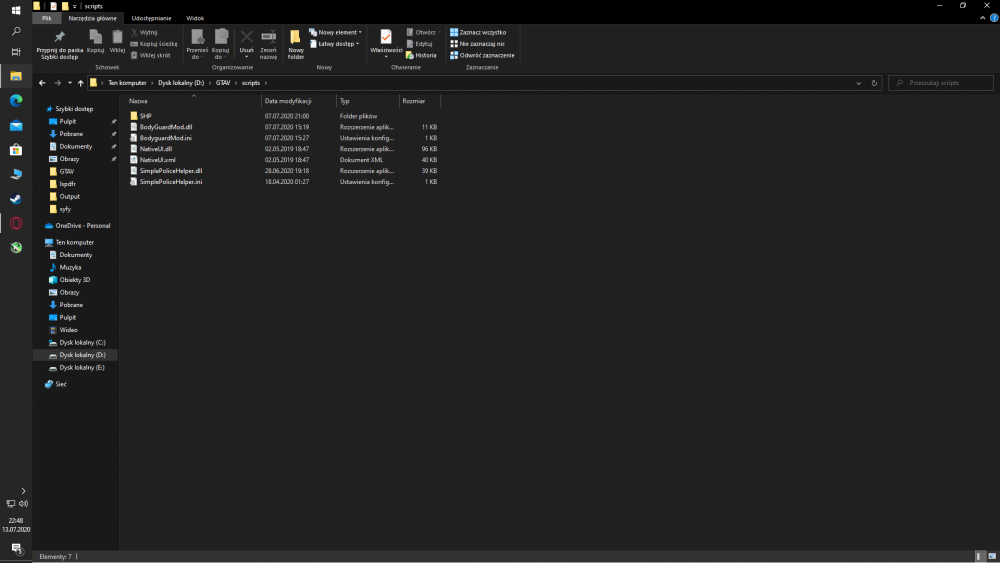Screen dimensions: 1000x563
Task: Select the SimplePoliceHelper.ini file
Action: 171,182
